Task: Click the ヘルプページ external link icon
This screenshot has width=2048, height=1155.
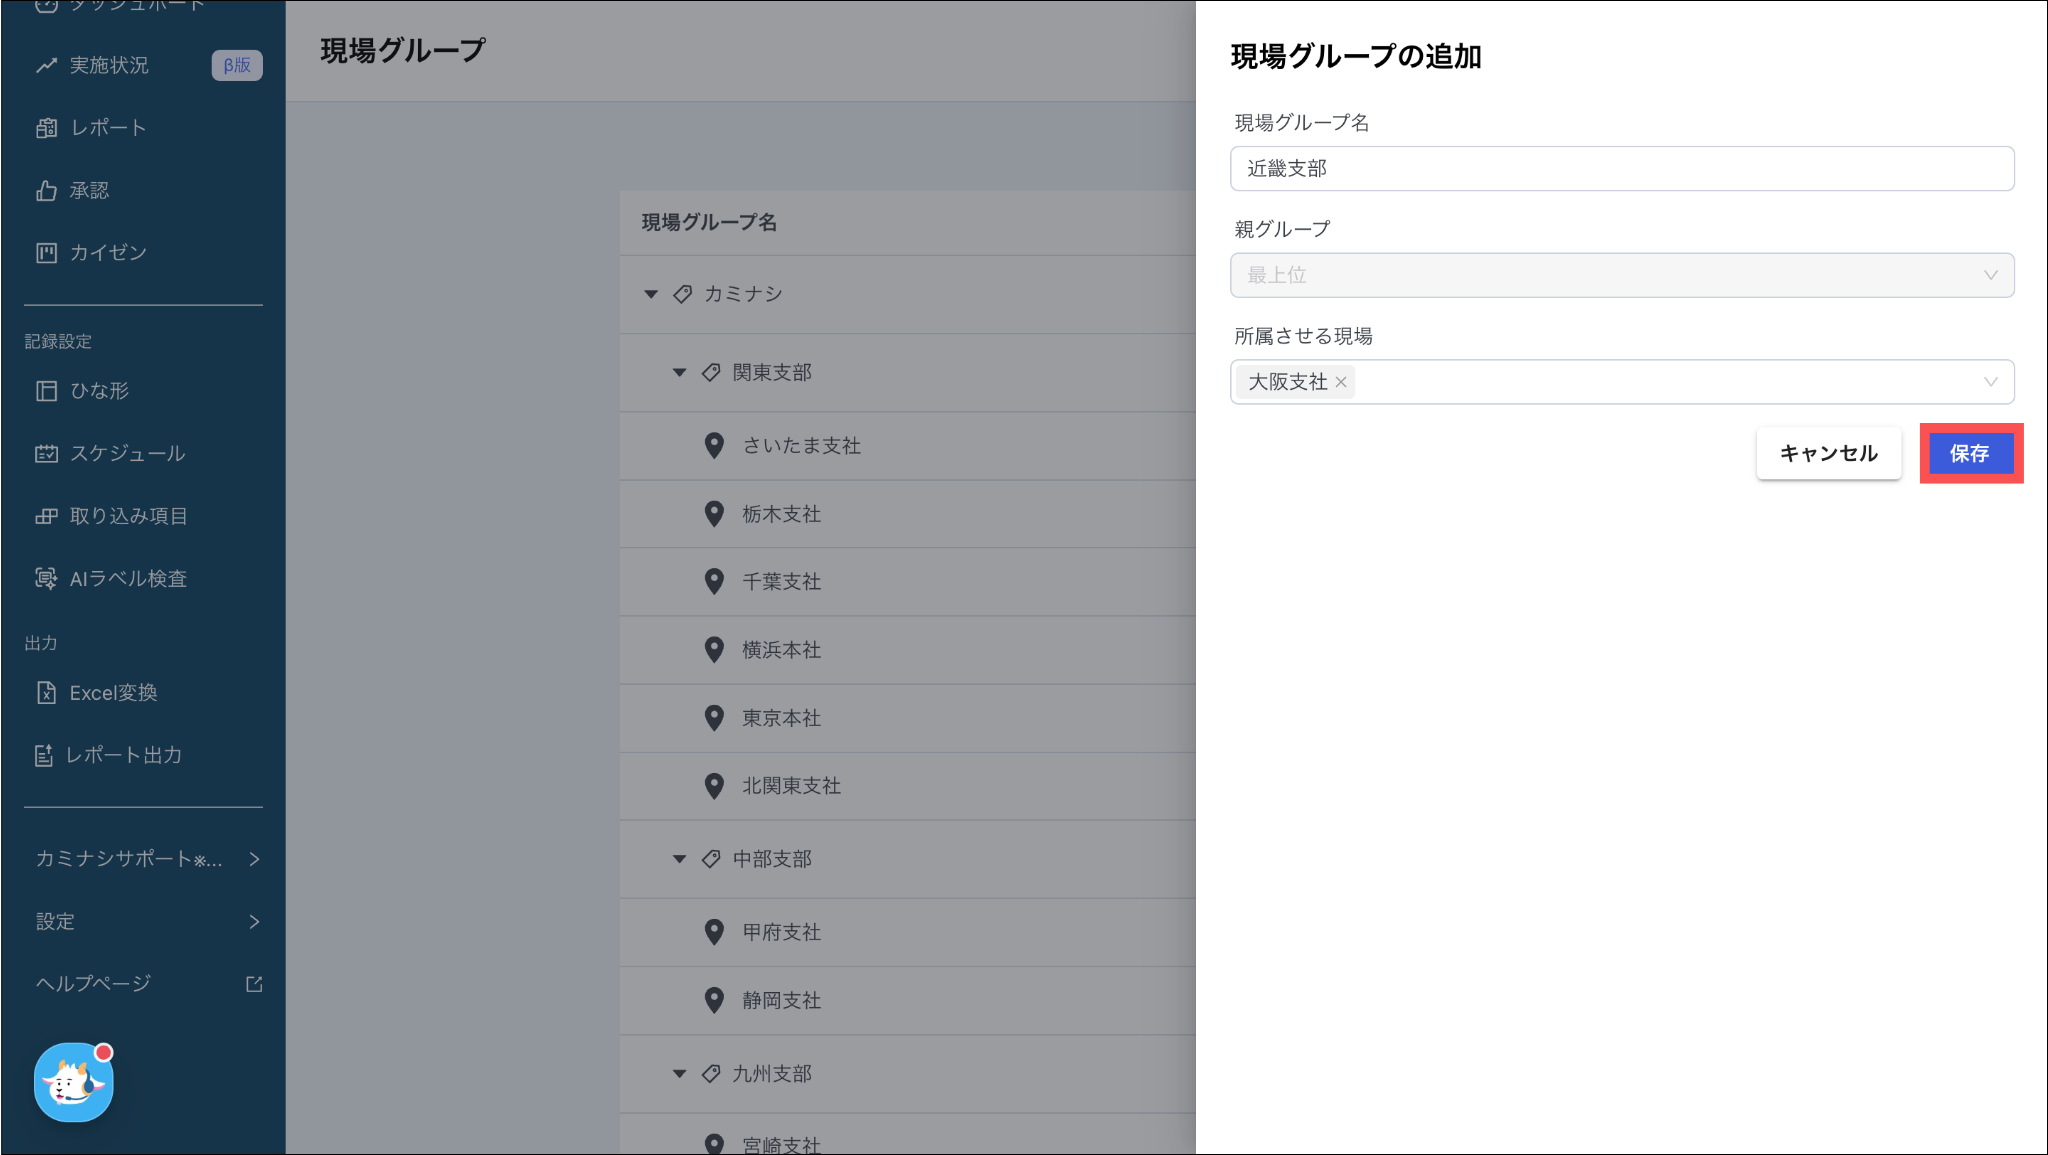Action: click(254, 984)
